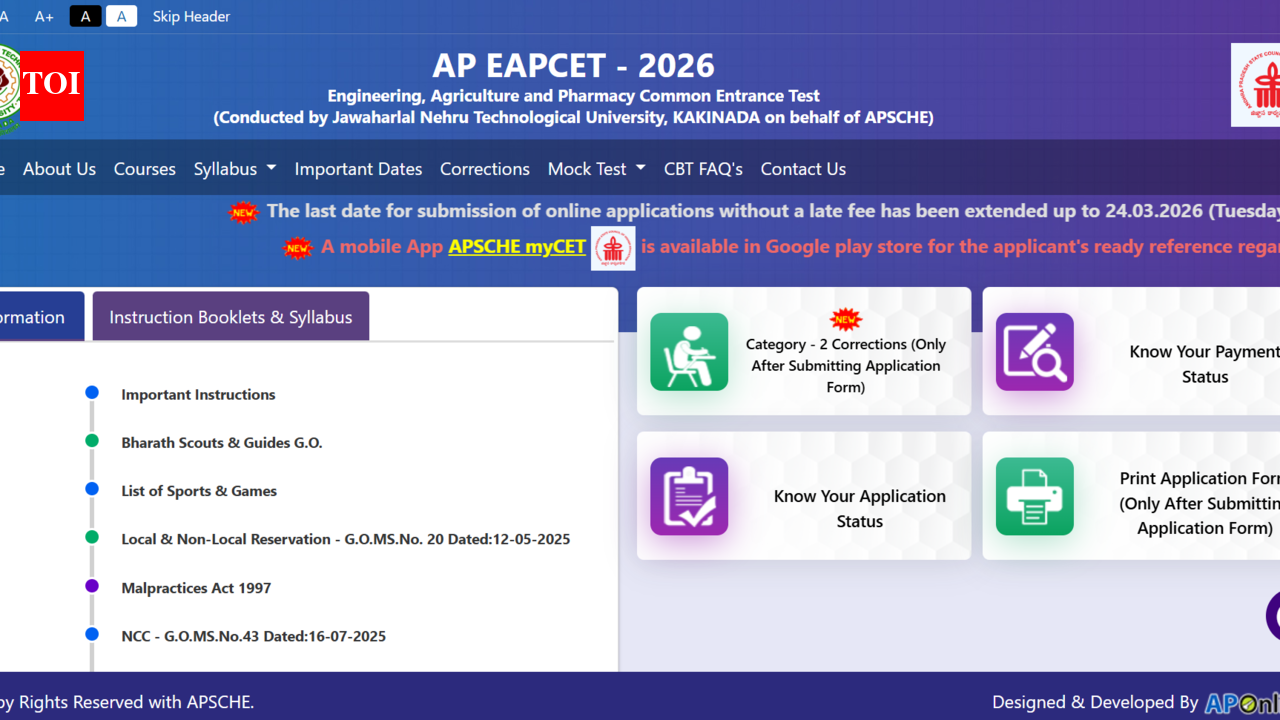Enable the black high-contrast theme
This screenshot has height=720, width=1280.
tap(85, 16)
